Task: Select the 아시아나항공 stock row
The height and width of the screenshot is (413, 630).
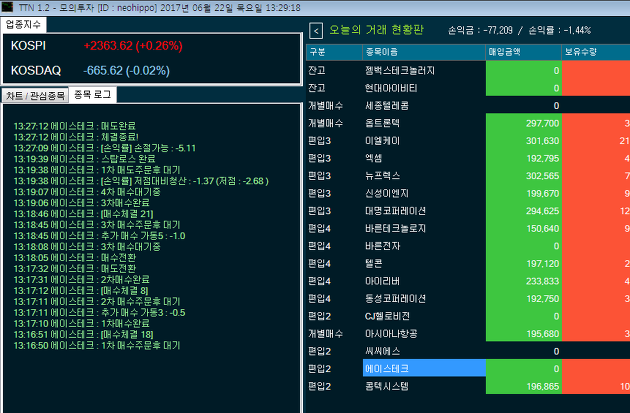Action: [x=468, y=333]
